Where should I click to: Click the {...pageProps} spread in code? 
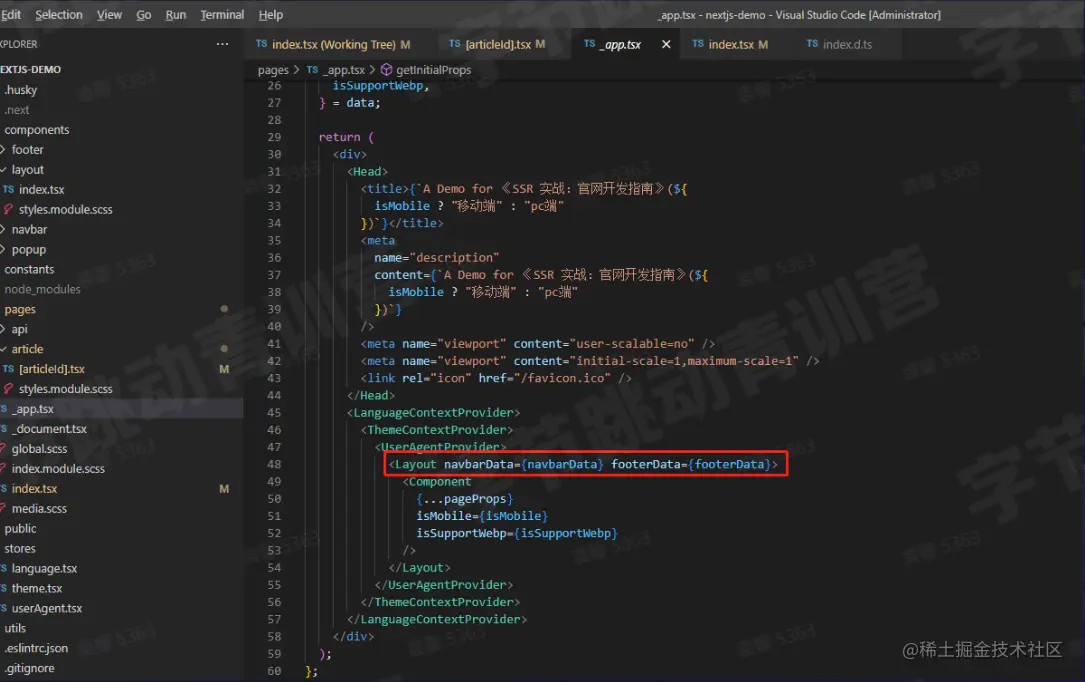tap(464, 499)
